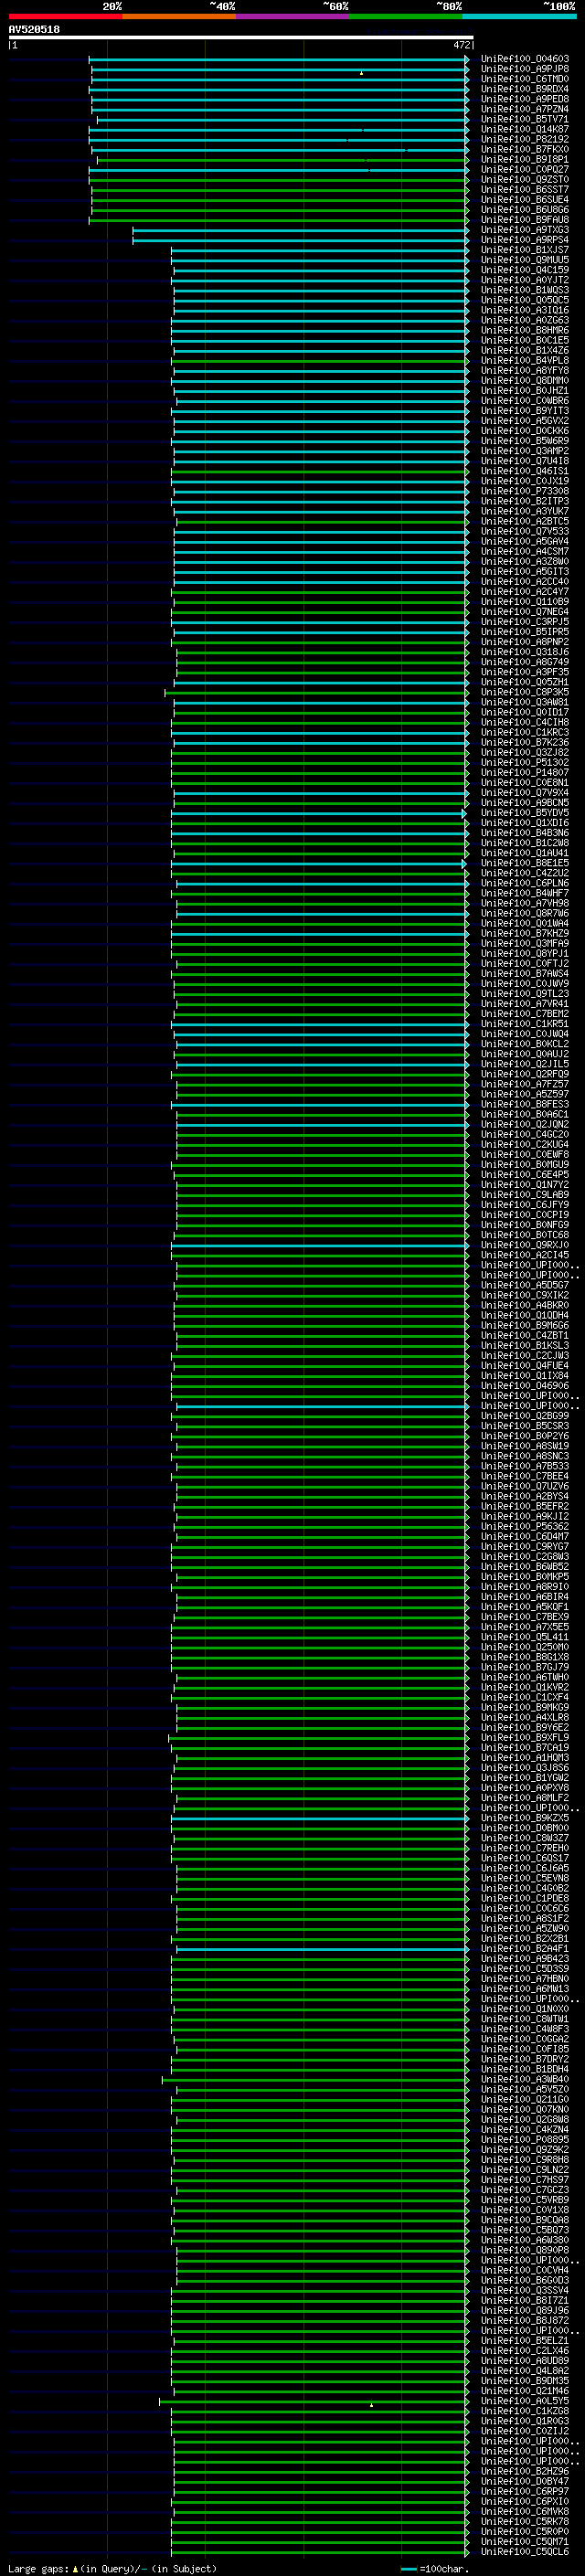Viewport: 585px width, 2576px height.
Task: Click the red ~20% identity legend segment
Action: click(65, 16)
